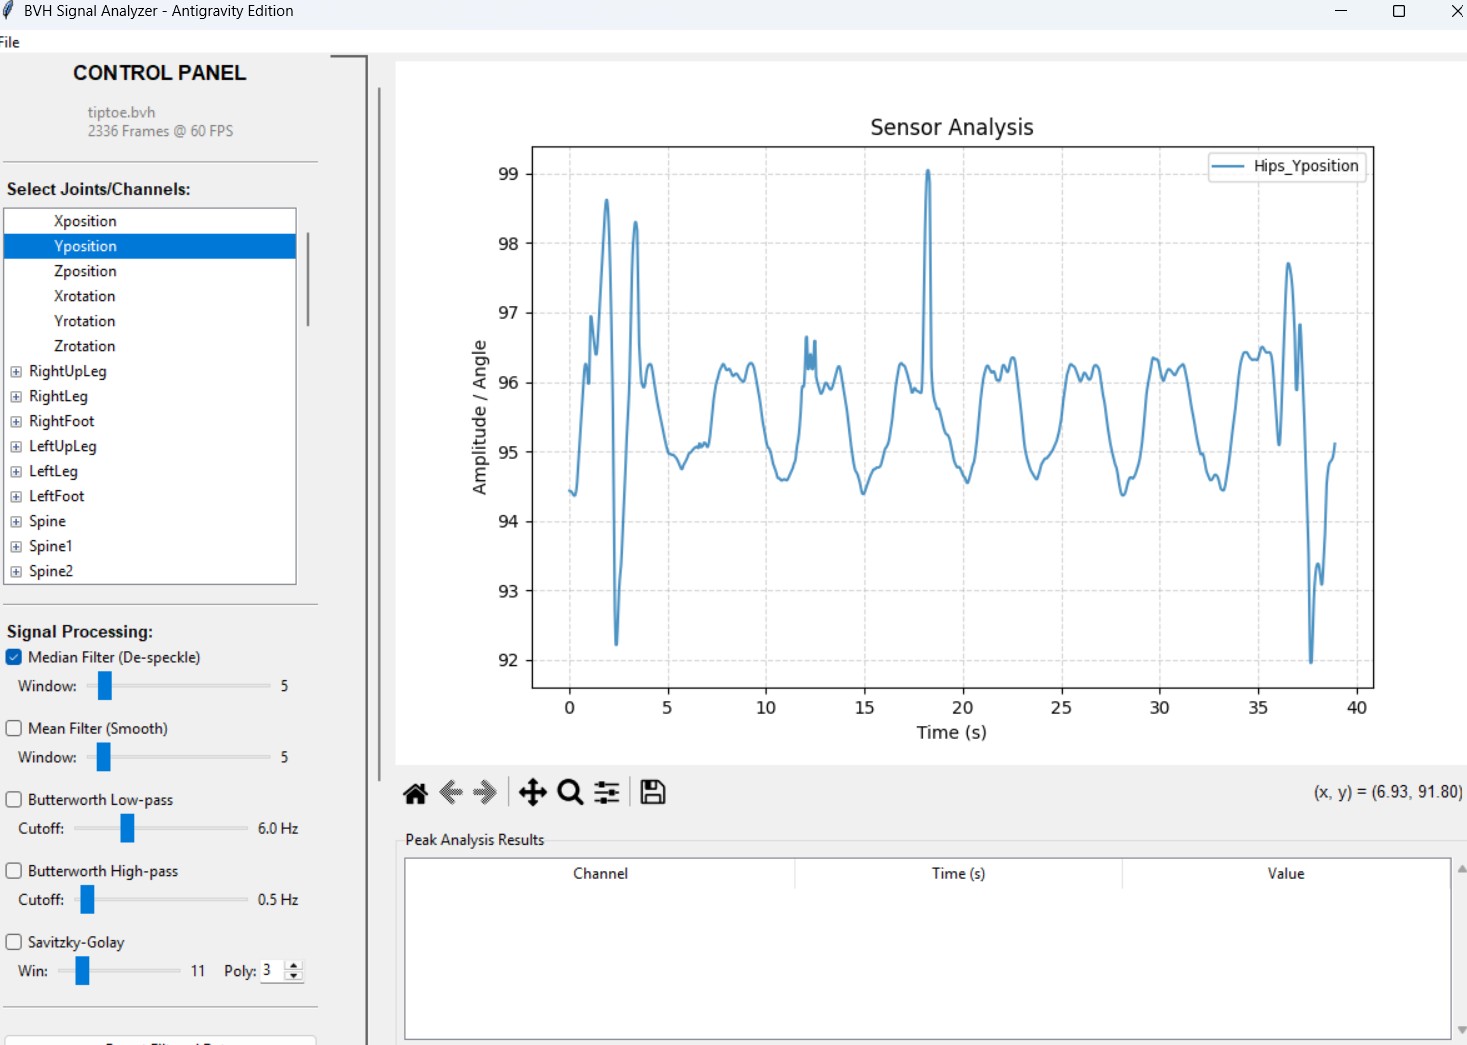Reset plot to original home view
1467x1045 pixels.
click(x=415, y=792)
